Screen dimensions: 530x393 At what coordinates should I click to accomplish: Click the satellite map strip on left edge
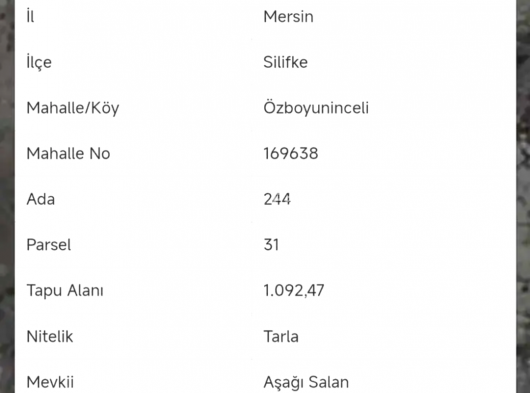[x=7, y=196]
